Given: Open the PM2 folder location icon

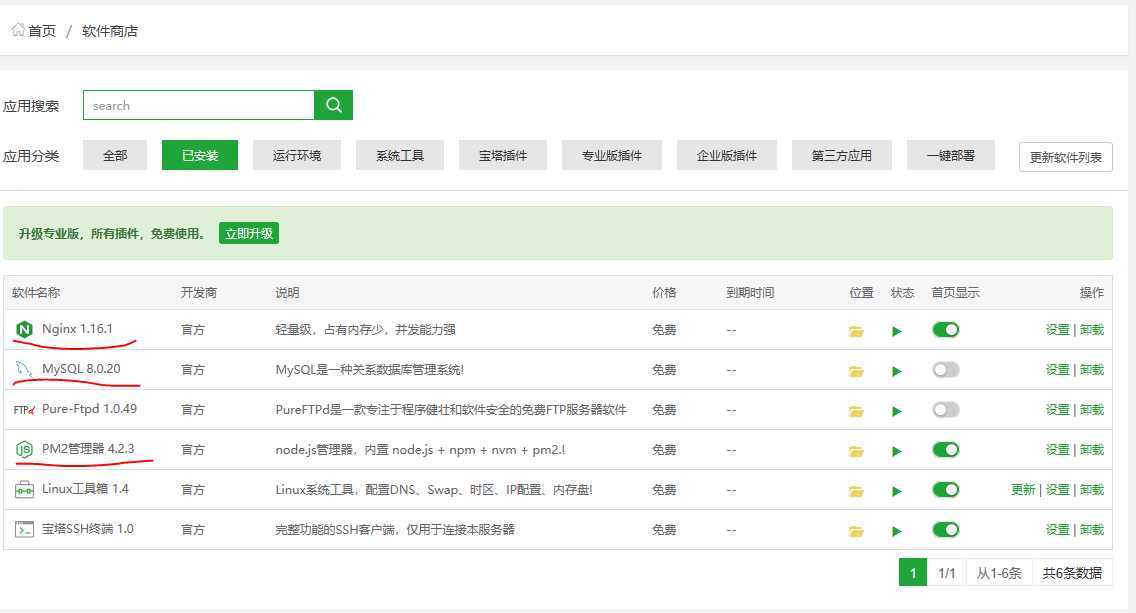Looking at the screenshot, I should pyautogui.click(x=856, y=451).
